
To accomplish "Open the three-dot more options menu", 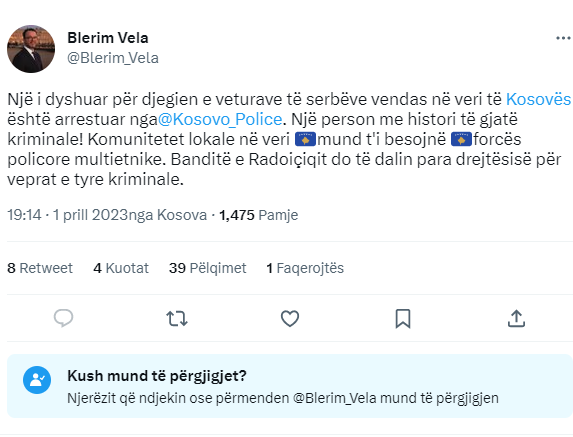I will [563, 38].
